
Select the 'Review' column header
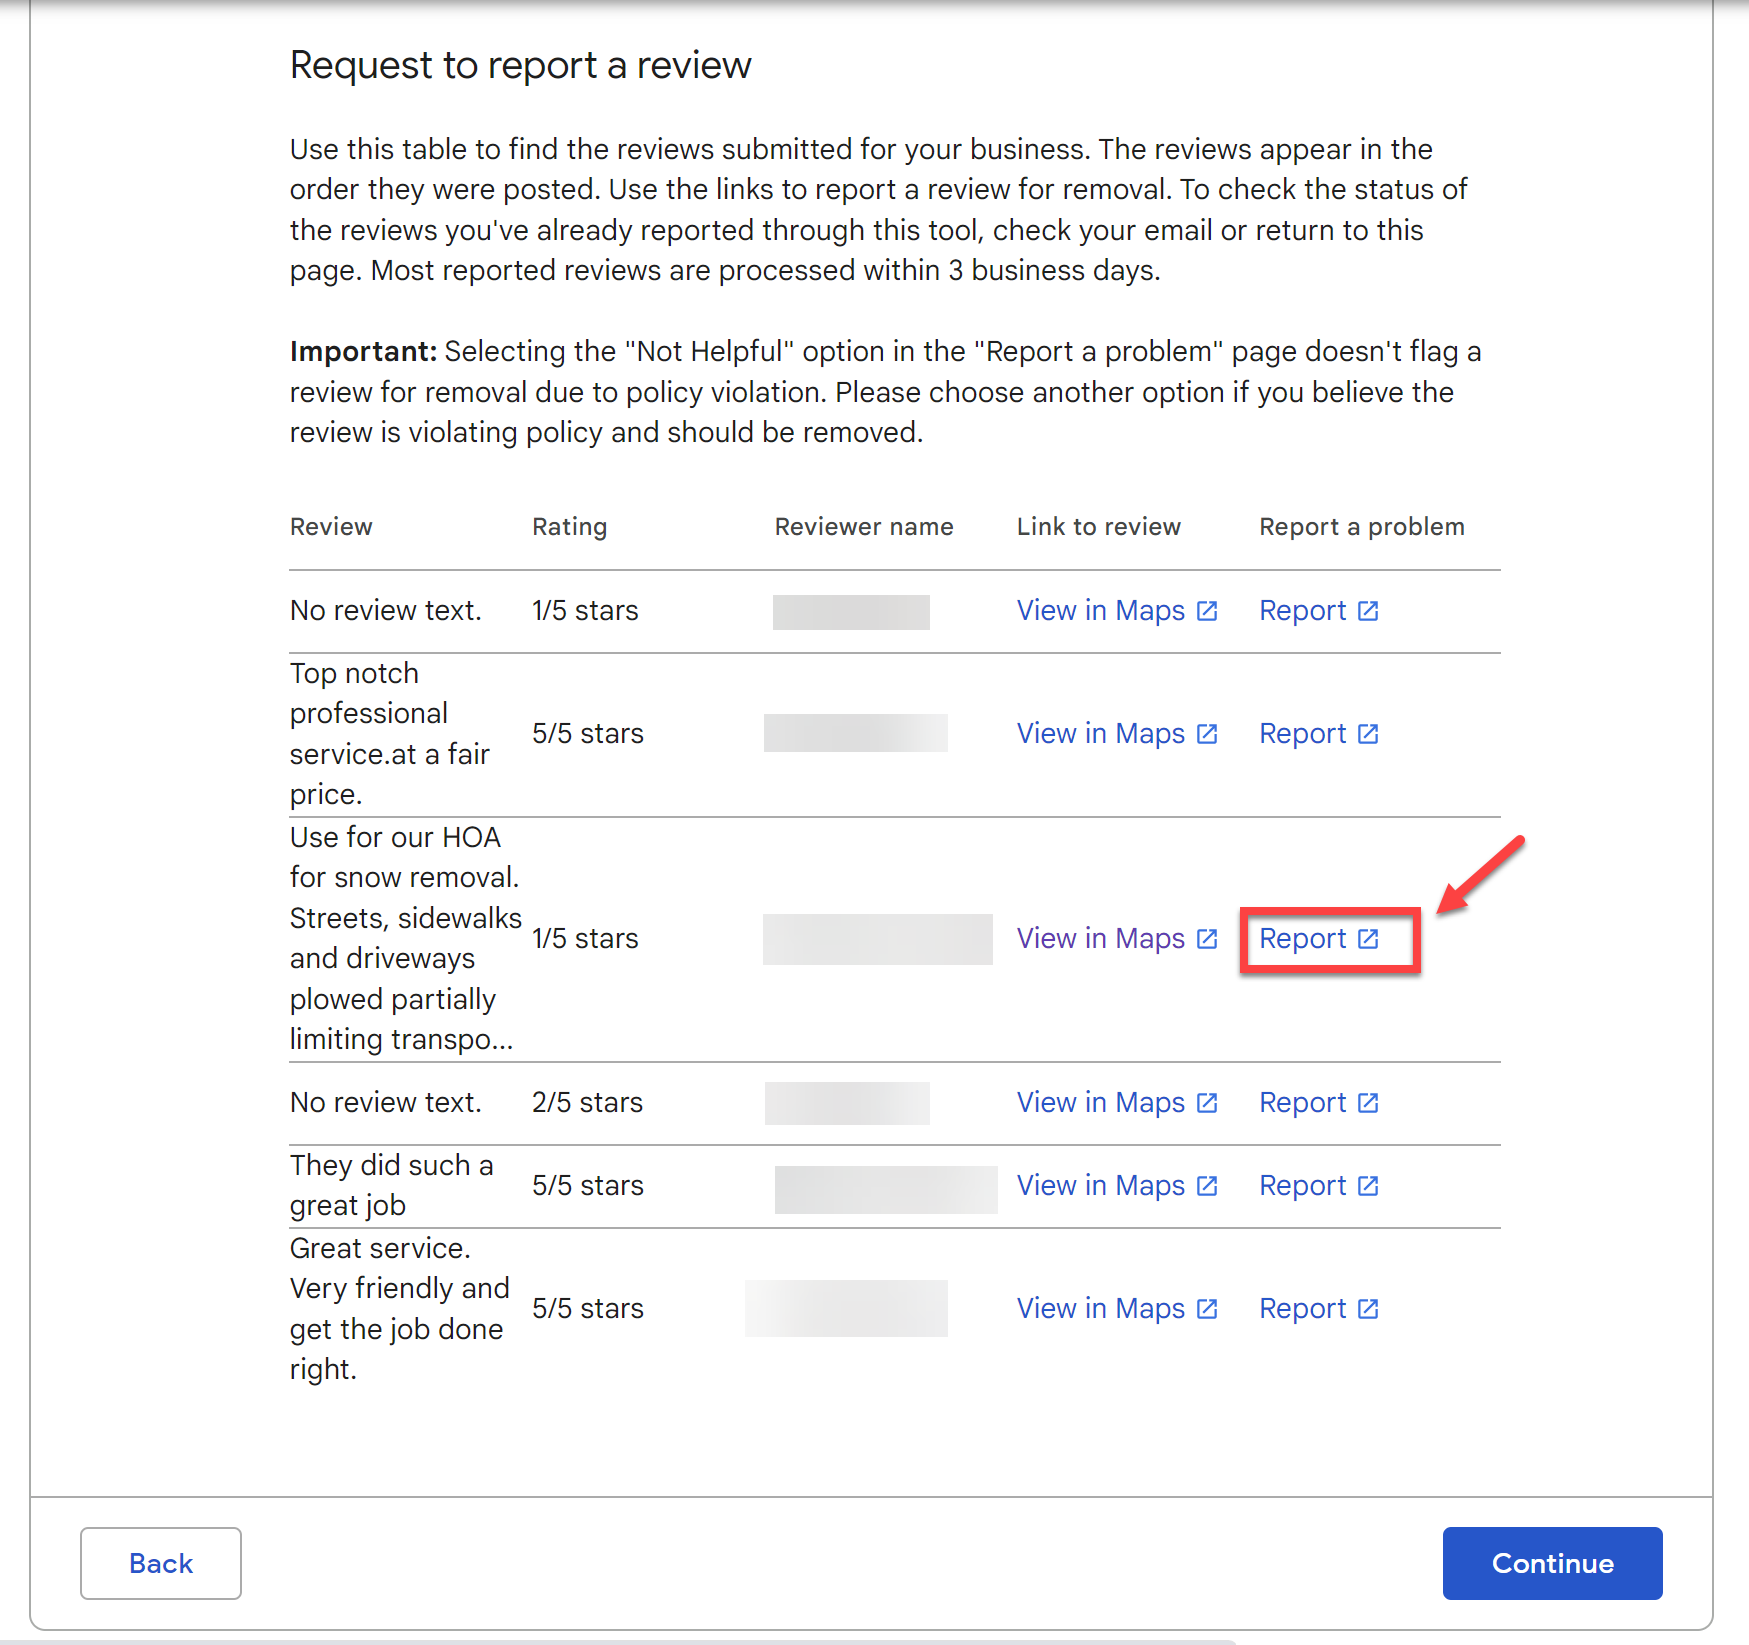(x=330, y=526)
